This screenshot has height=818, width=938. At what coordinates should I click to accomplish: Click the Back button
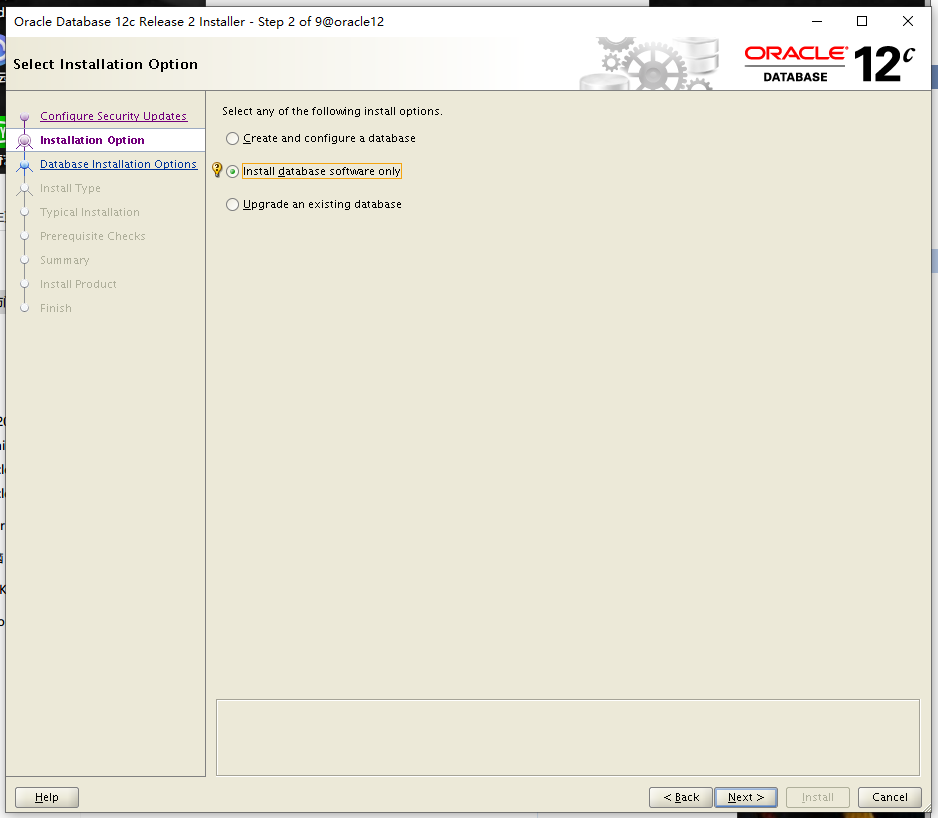[681, 797]
